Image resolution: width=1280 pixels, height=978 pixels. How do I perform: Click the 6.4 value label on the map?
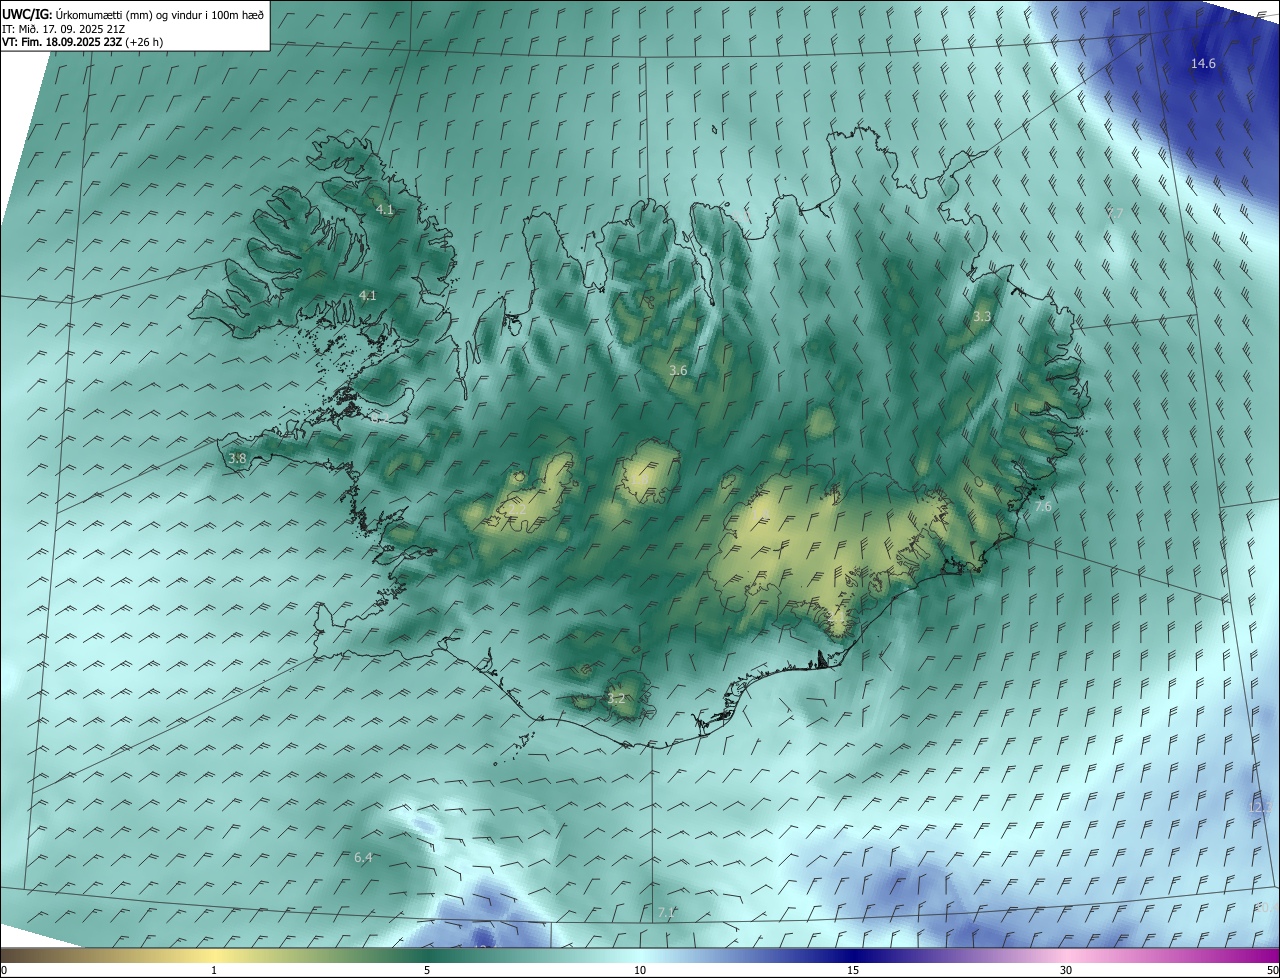coord(363,858)
